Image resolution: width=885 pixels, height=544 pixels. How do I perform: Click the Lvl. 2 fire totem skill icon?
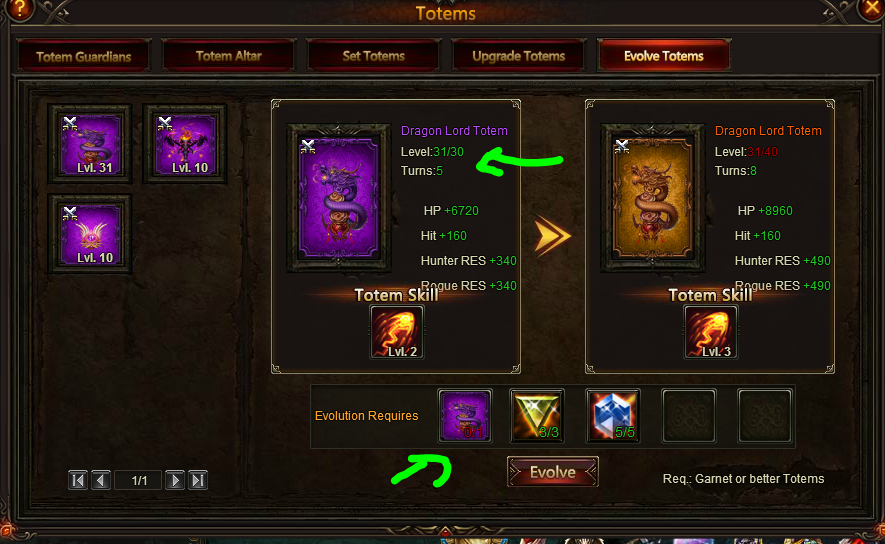click(x=397, y=332)
